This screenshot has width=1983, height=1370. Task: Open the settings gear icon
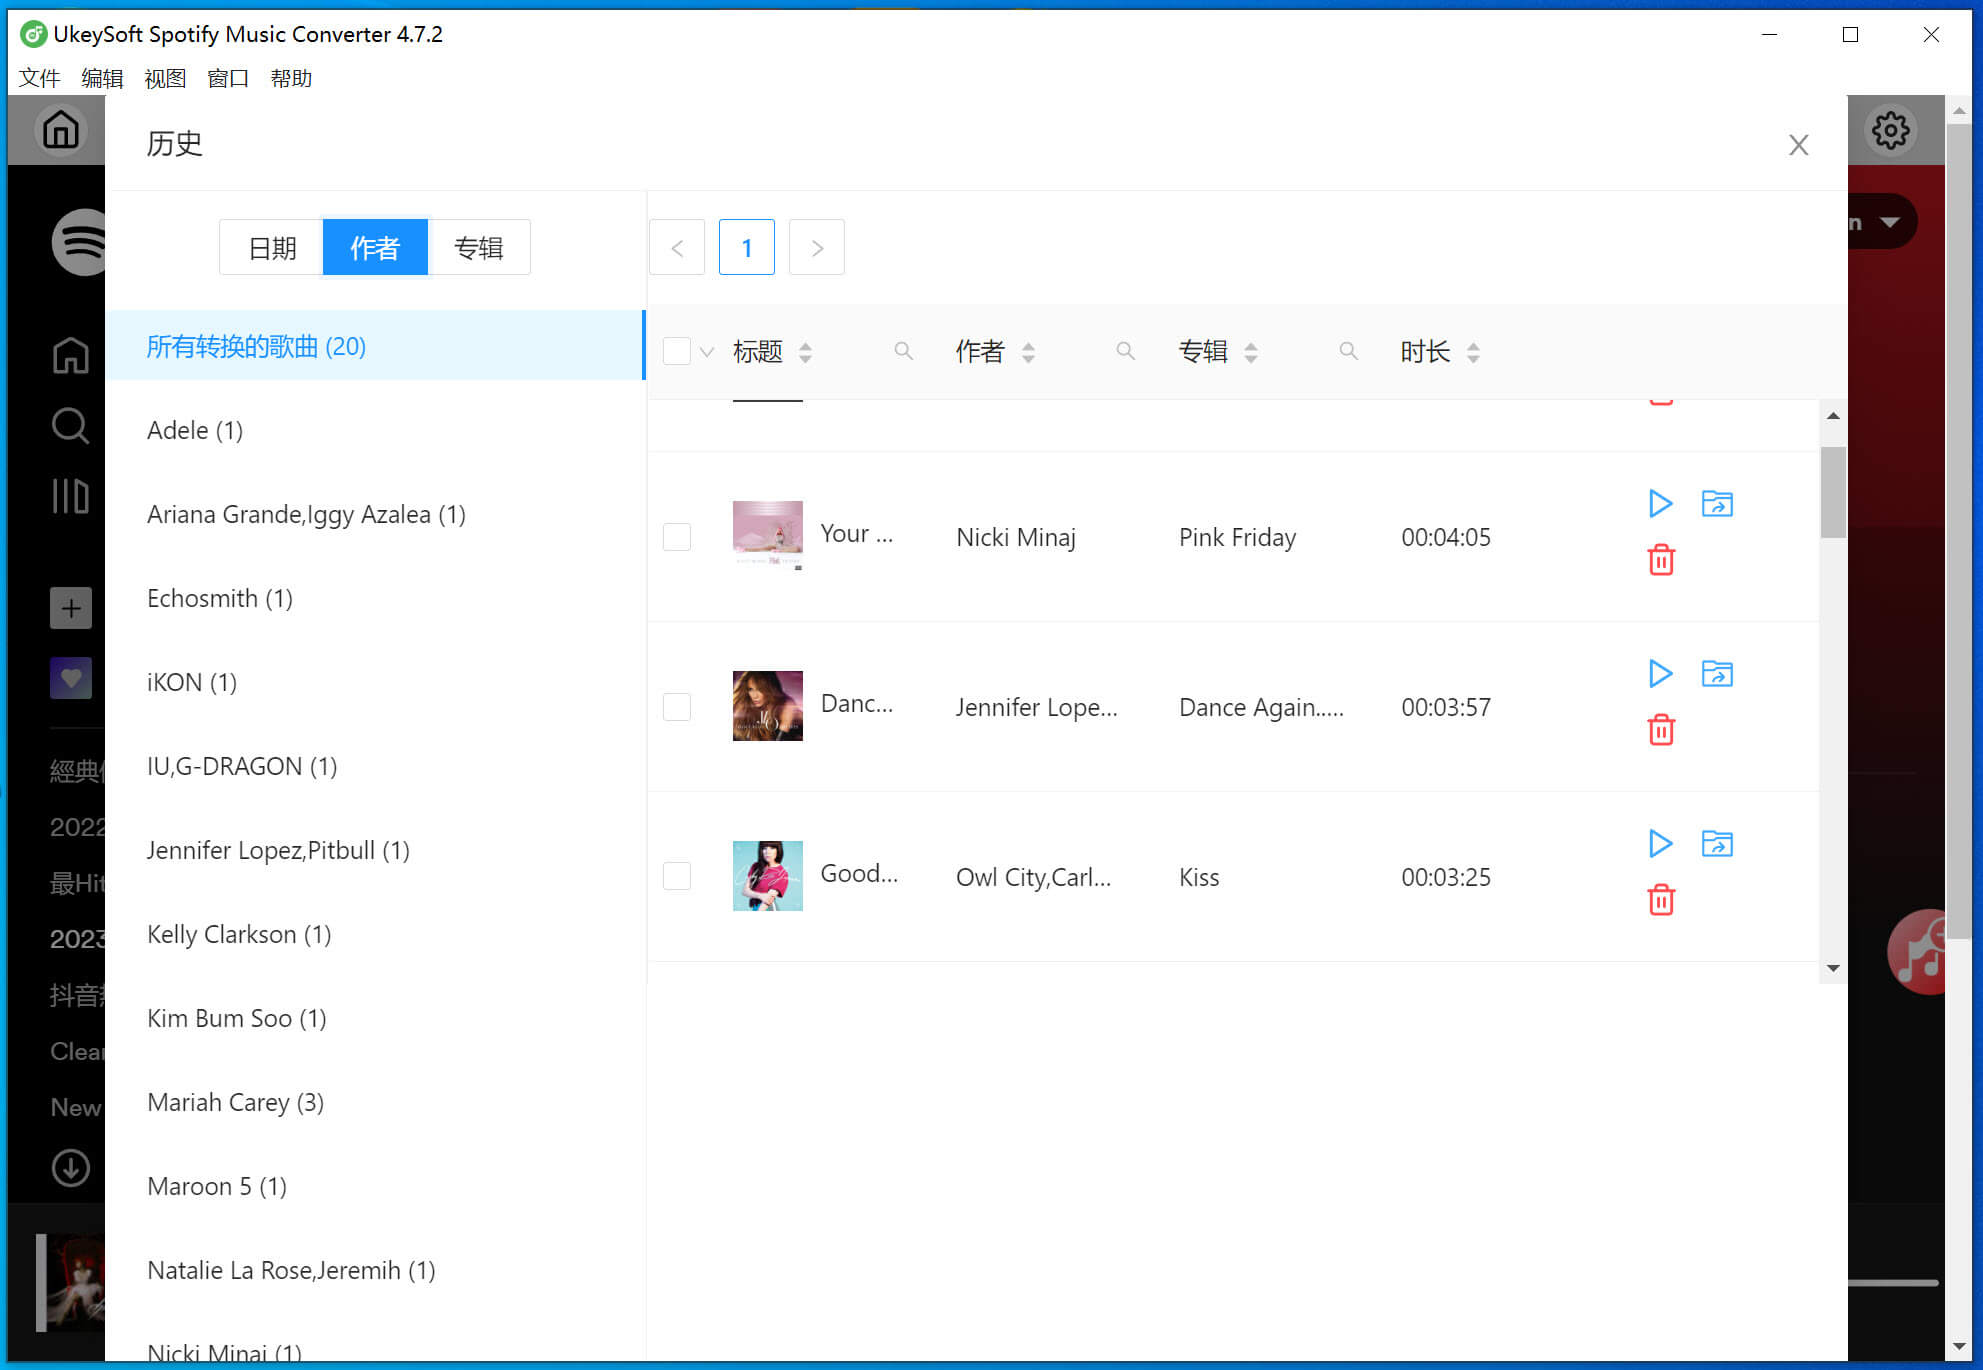1890,130
